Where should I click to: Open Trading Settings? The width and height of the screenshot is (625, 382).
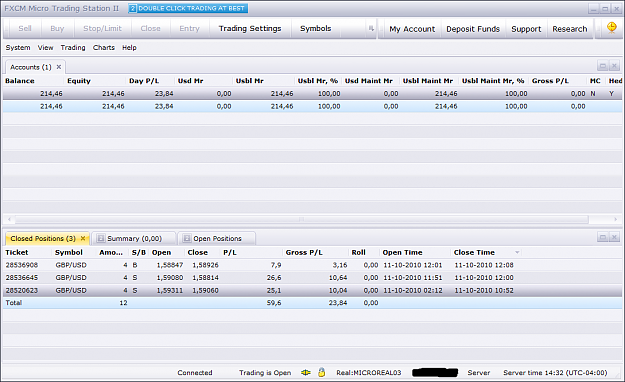coord(250,29)
